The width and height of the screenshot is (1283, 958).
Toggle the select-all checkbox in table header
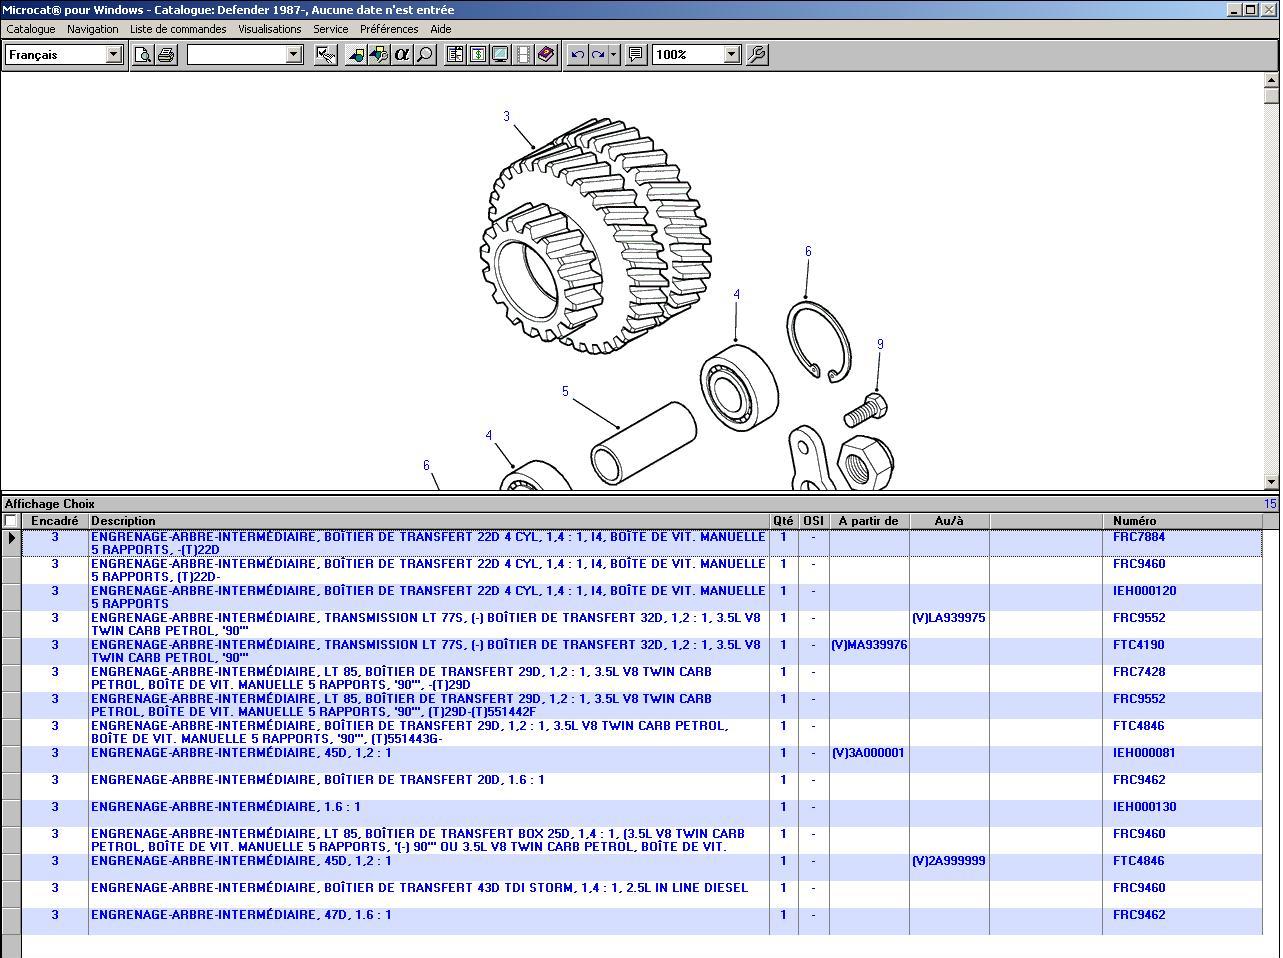click(11, 521)
